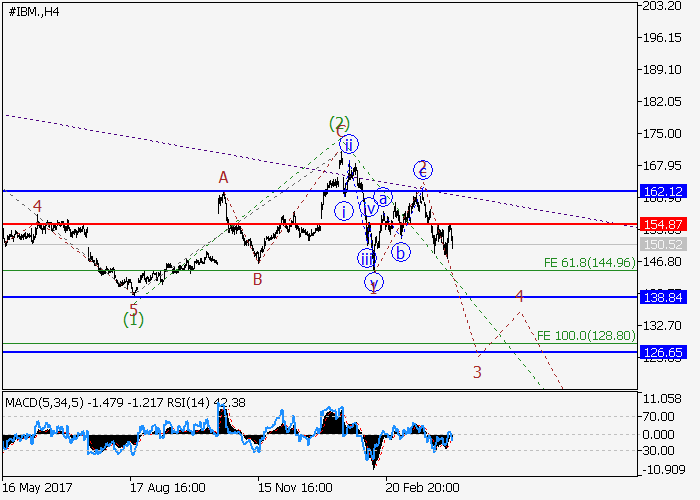Click the red wave A label
The image size is (700, 500).
pyautogui.click(x=224, y=177)
